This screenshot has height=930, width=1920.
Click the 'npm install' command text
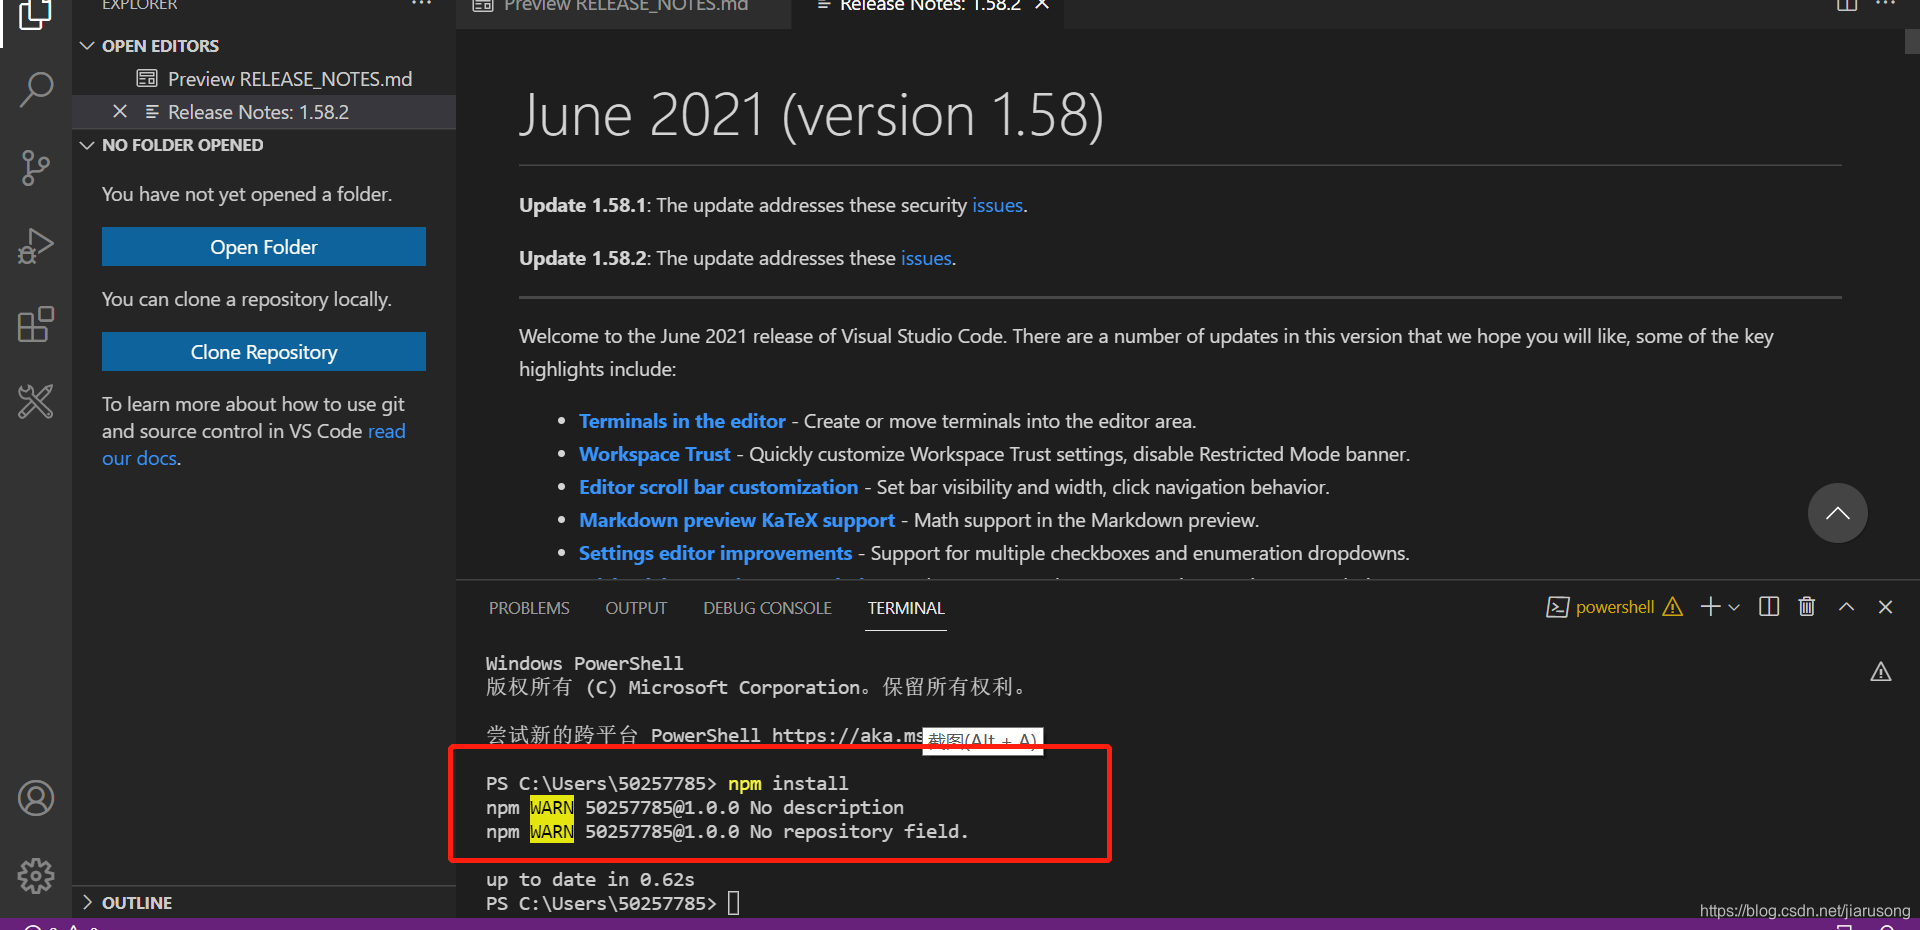click(x=788, y=783)
